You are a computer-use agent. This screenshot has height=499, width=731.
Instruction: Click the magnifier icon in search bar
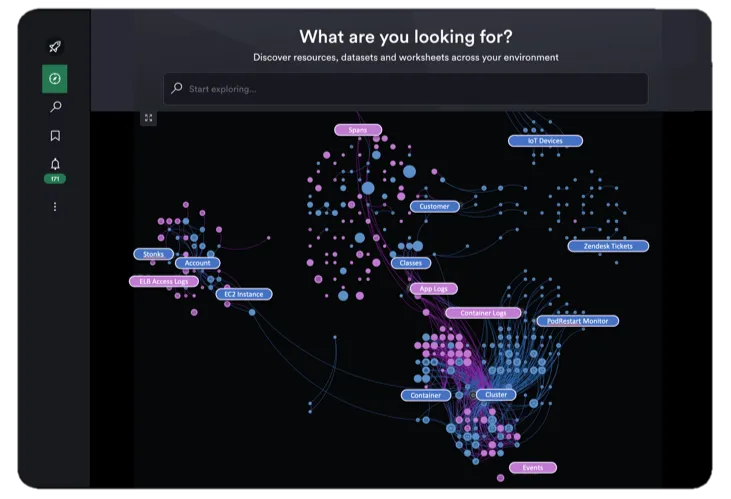[177, 88]
